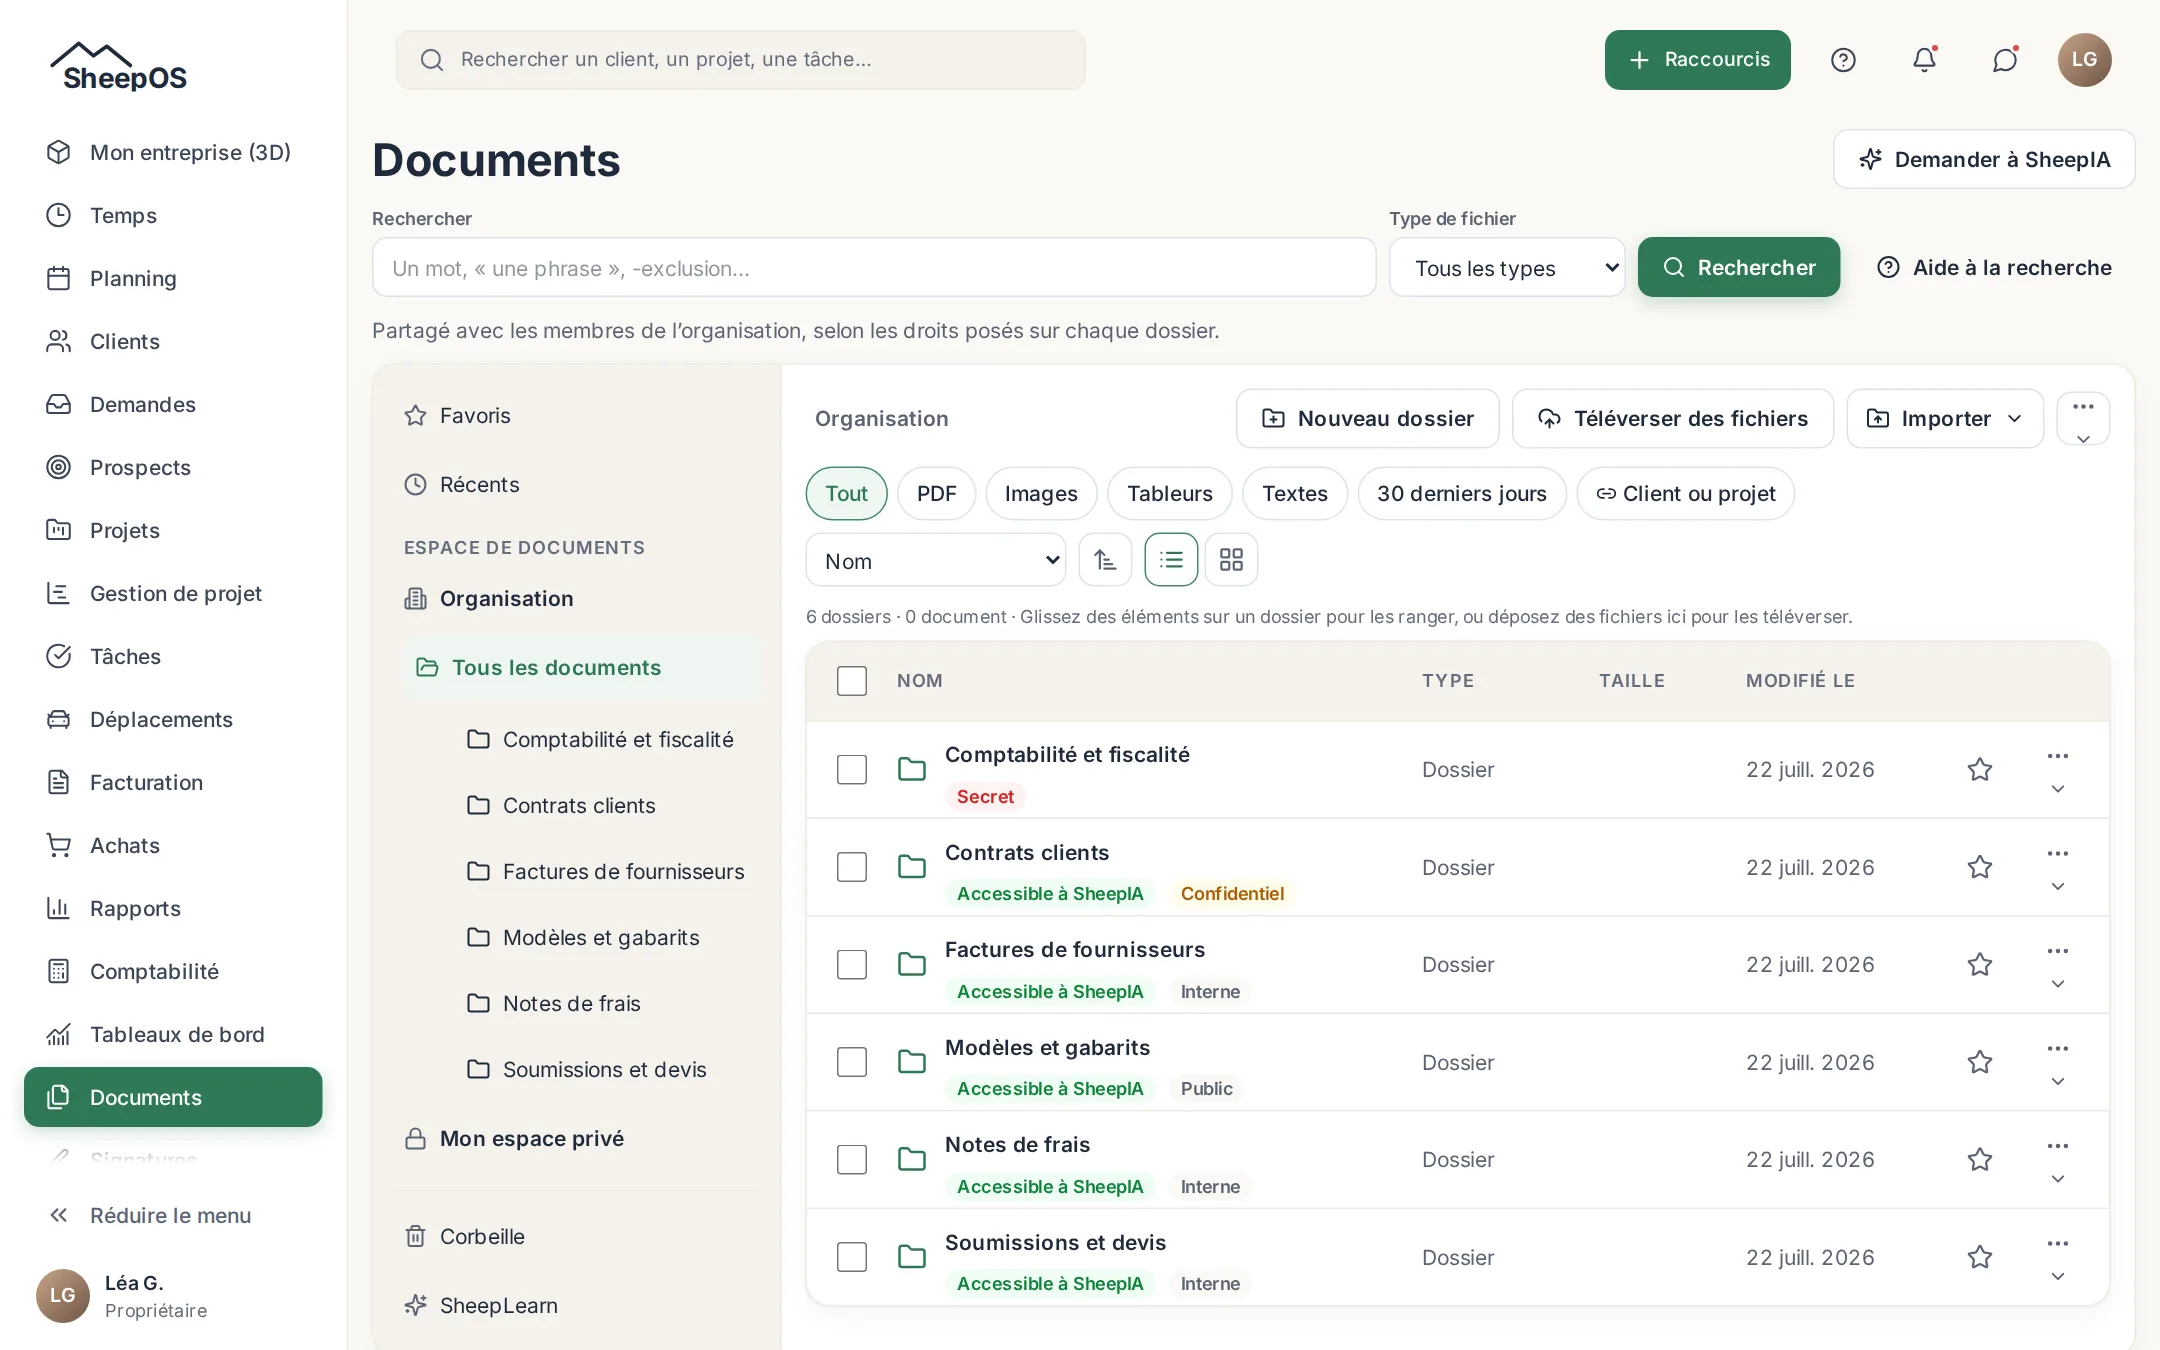Click the documents Rechercher text field
Viewport: 2160px width, 1350px height.
point(874,268)
